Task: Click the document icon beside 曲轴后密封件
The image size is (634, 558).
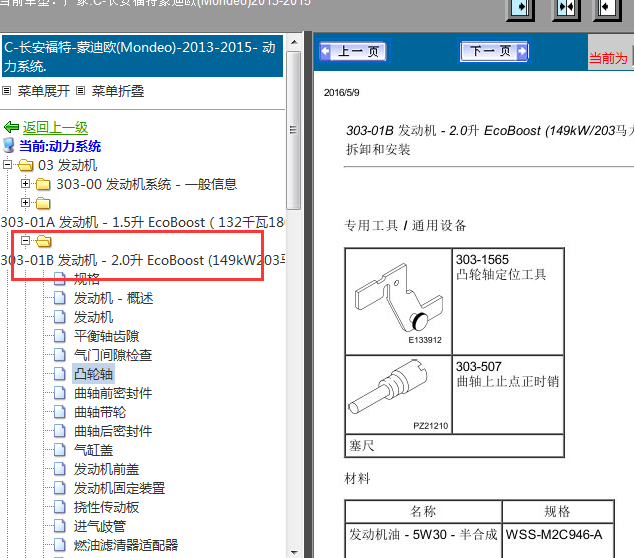Action: [60, 431]
